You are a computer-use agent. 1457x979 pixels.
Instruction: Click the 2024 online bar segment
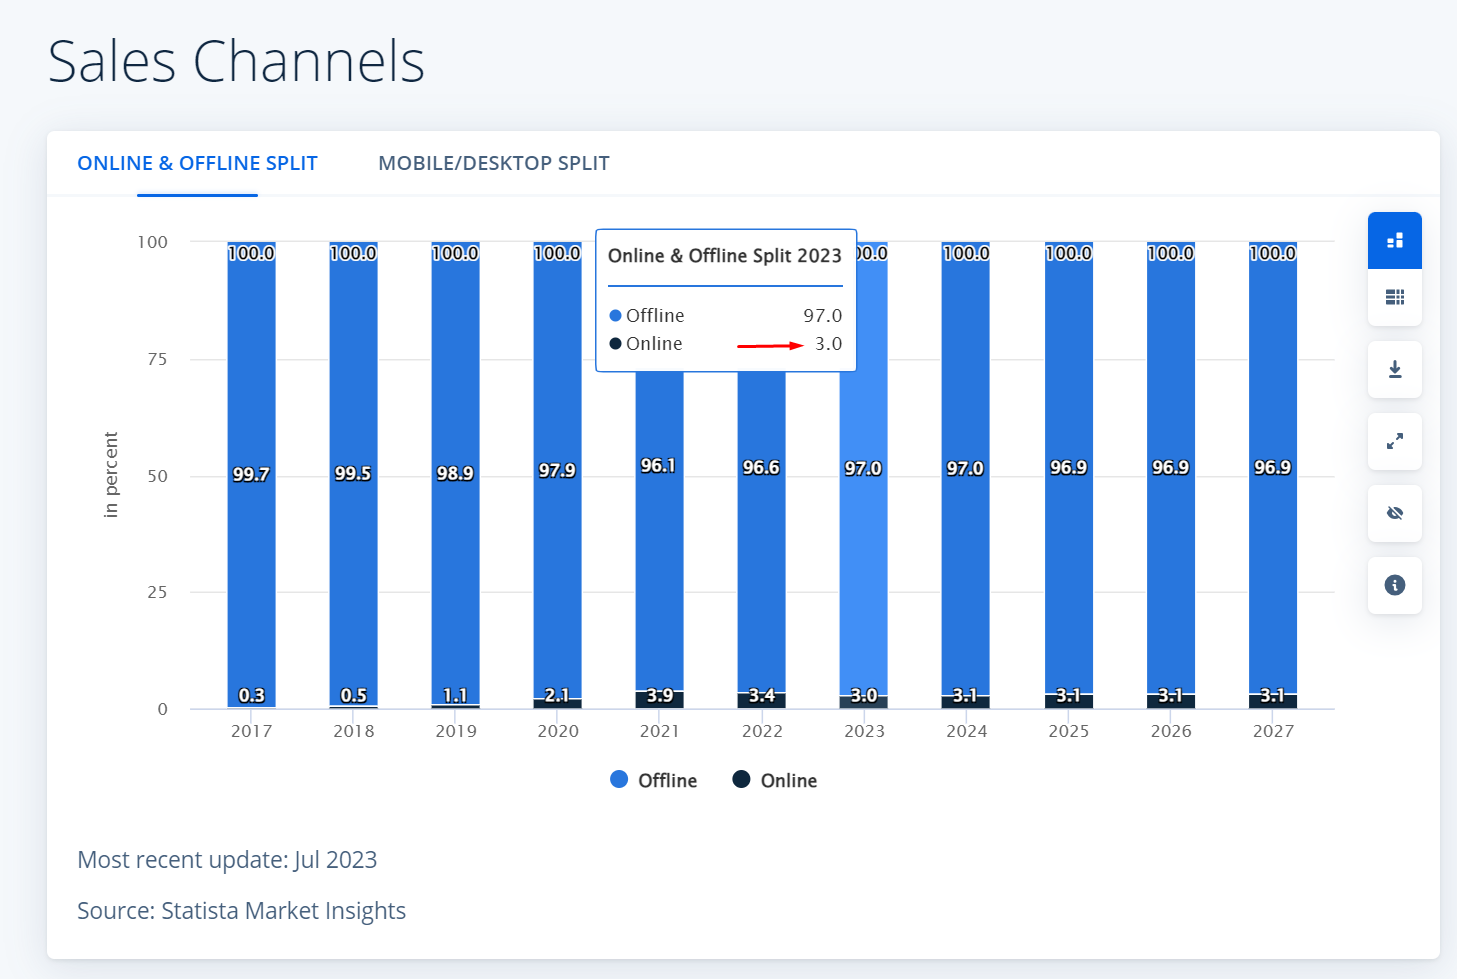pos(965,701)
